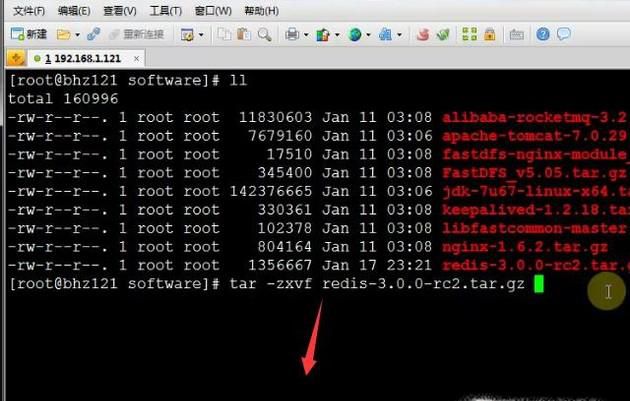Image resolution: width=630 pixels, height=401 pixels.
Task: Click the nginx-1.6.2.tar.gz file name
Action: point(525,247)
